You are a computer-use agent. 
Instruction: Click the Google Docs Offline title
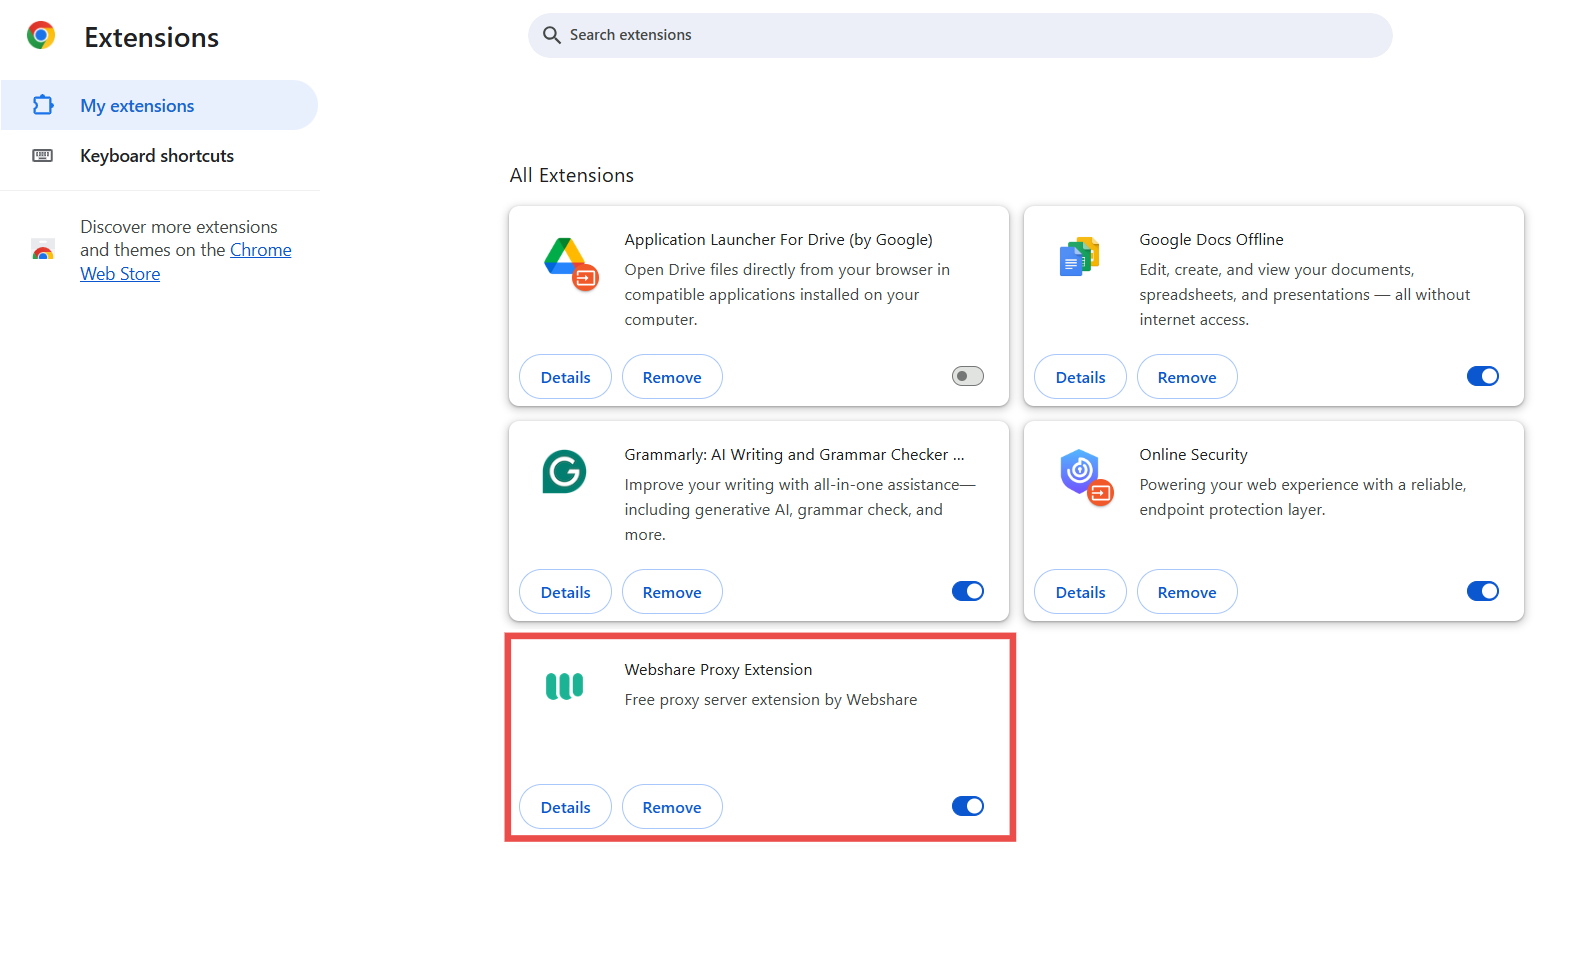click(1211, 239)
